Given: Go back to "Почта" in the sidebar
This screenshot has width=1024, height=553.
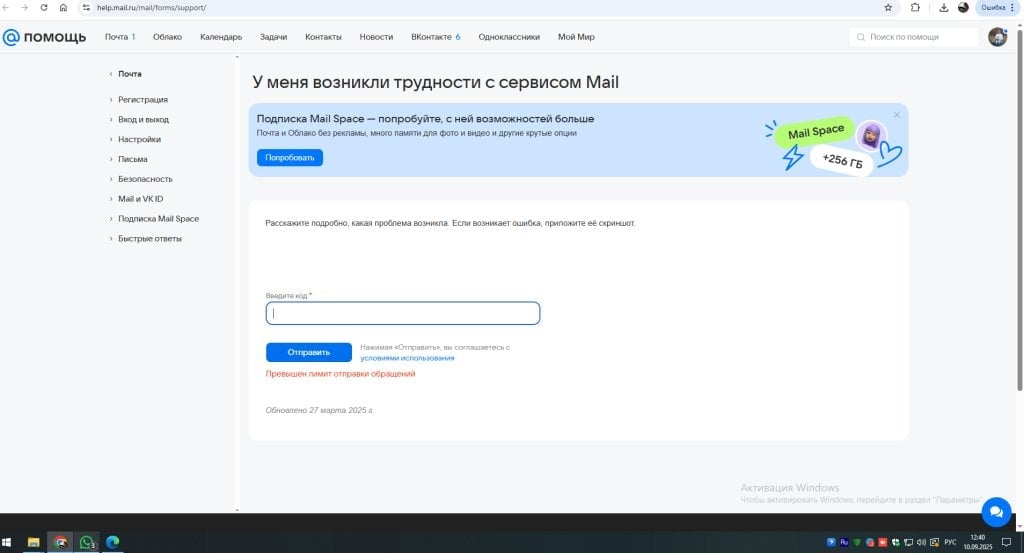Looking at the screenshot, I should 129,74.
